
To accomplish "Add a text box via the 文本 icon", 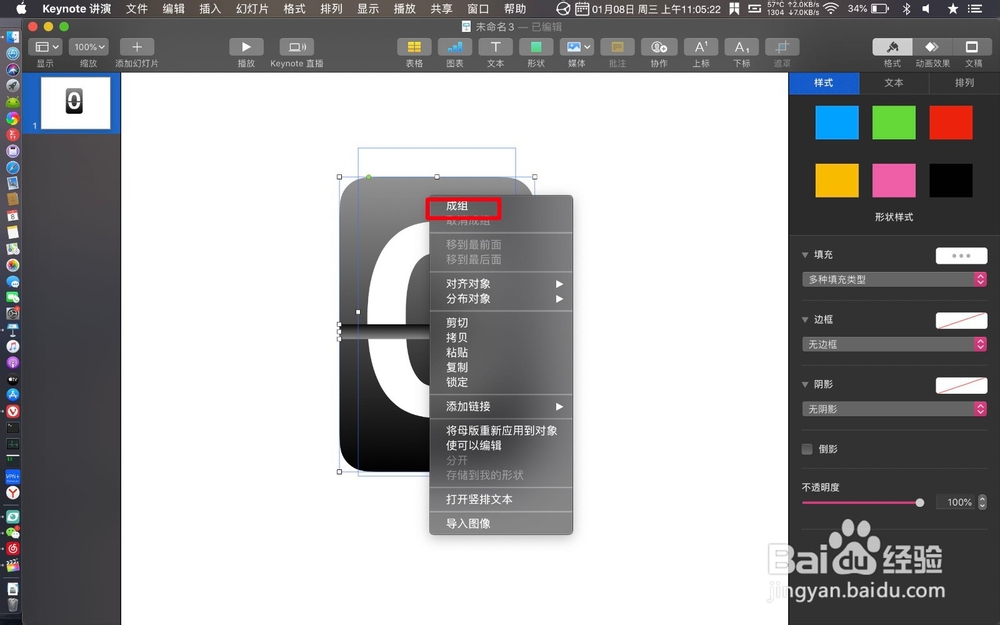I will tap(496, 46).
